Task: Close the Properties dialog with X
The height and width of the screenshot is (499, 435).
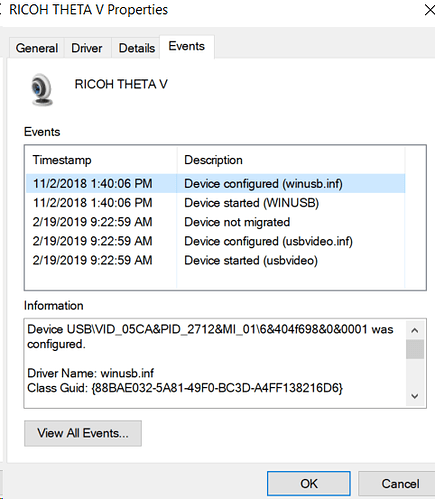Action: click(x=430, y=10)
